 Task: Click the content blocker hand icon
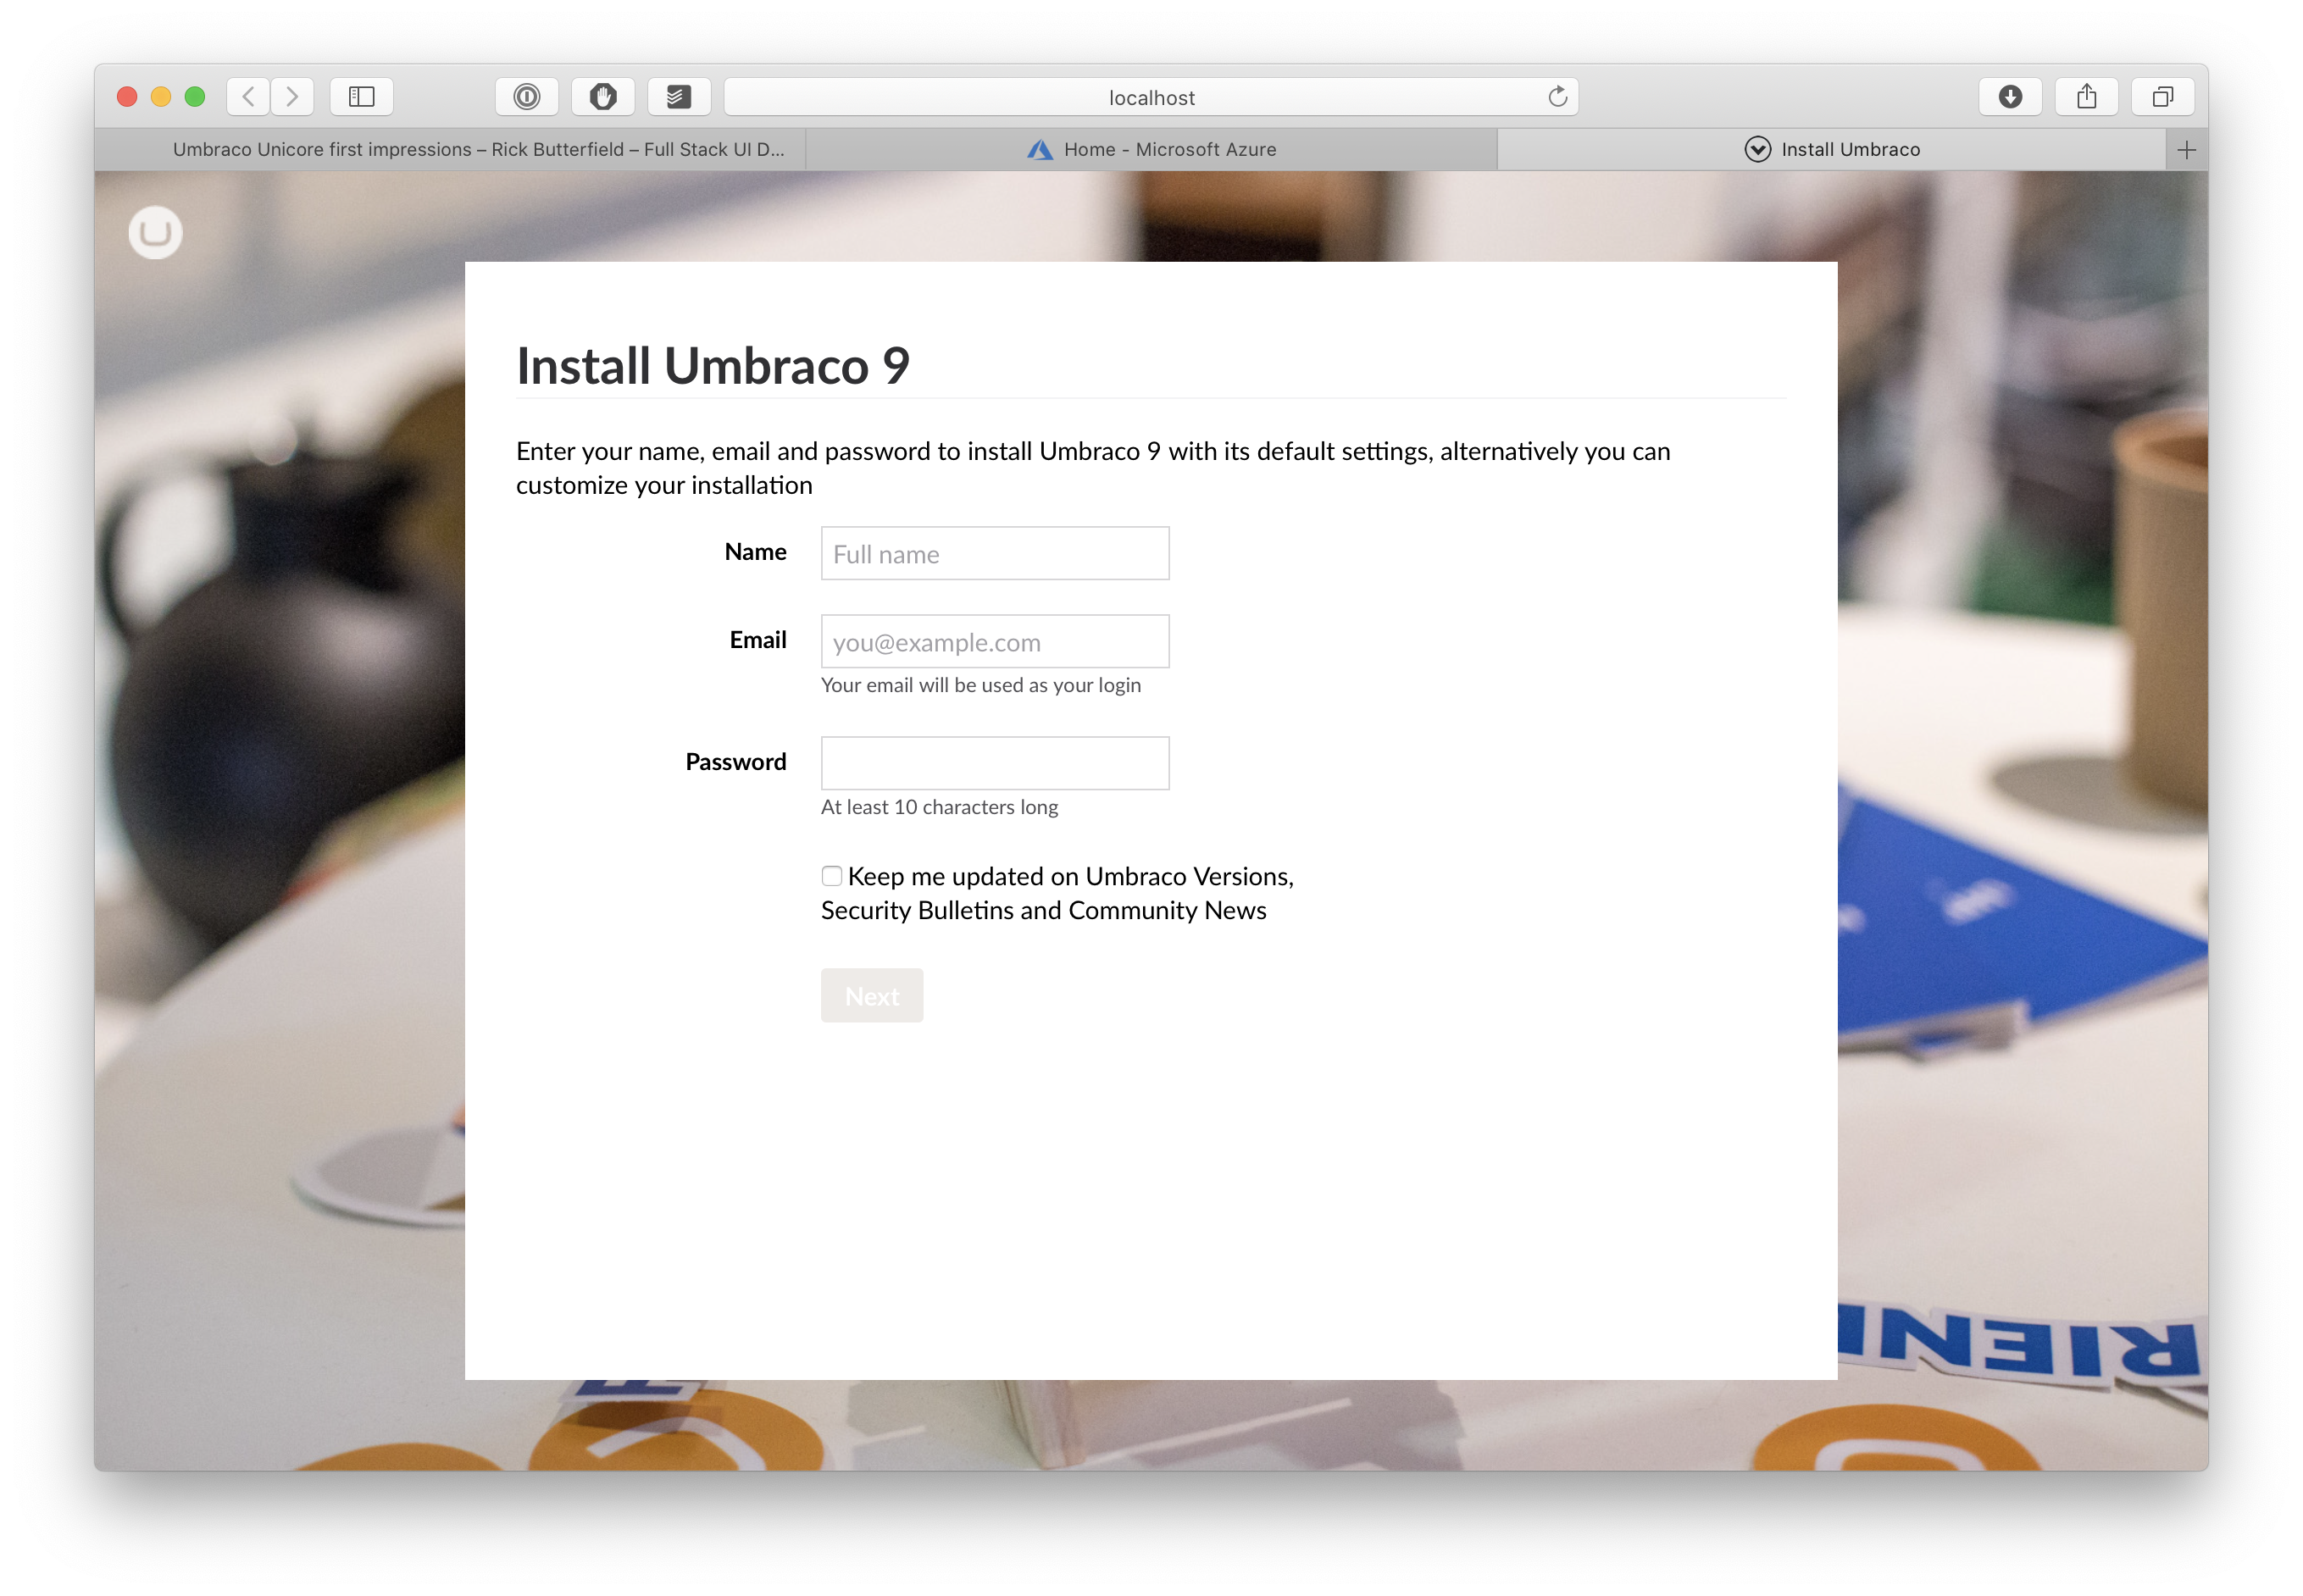point(603,96)
